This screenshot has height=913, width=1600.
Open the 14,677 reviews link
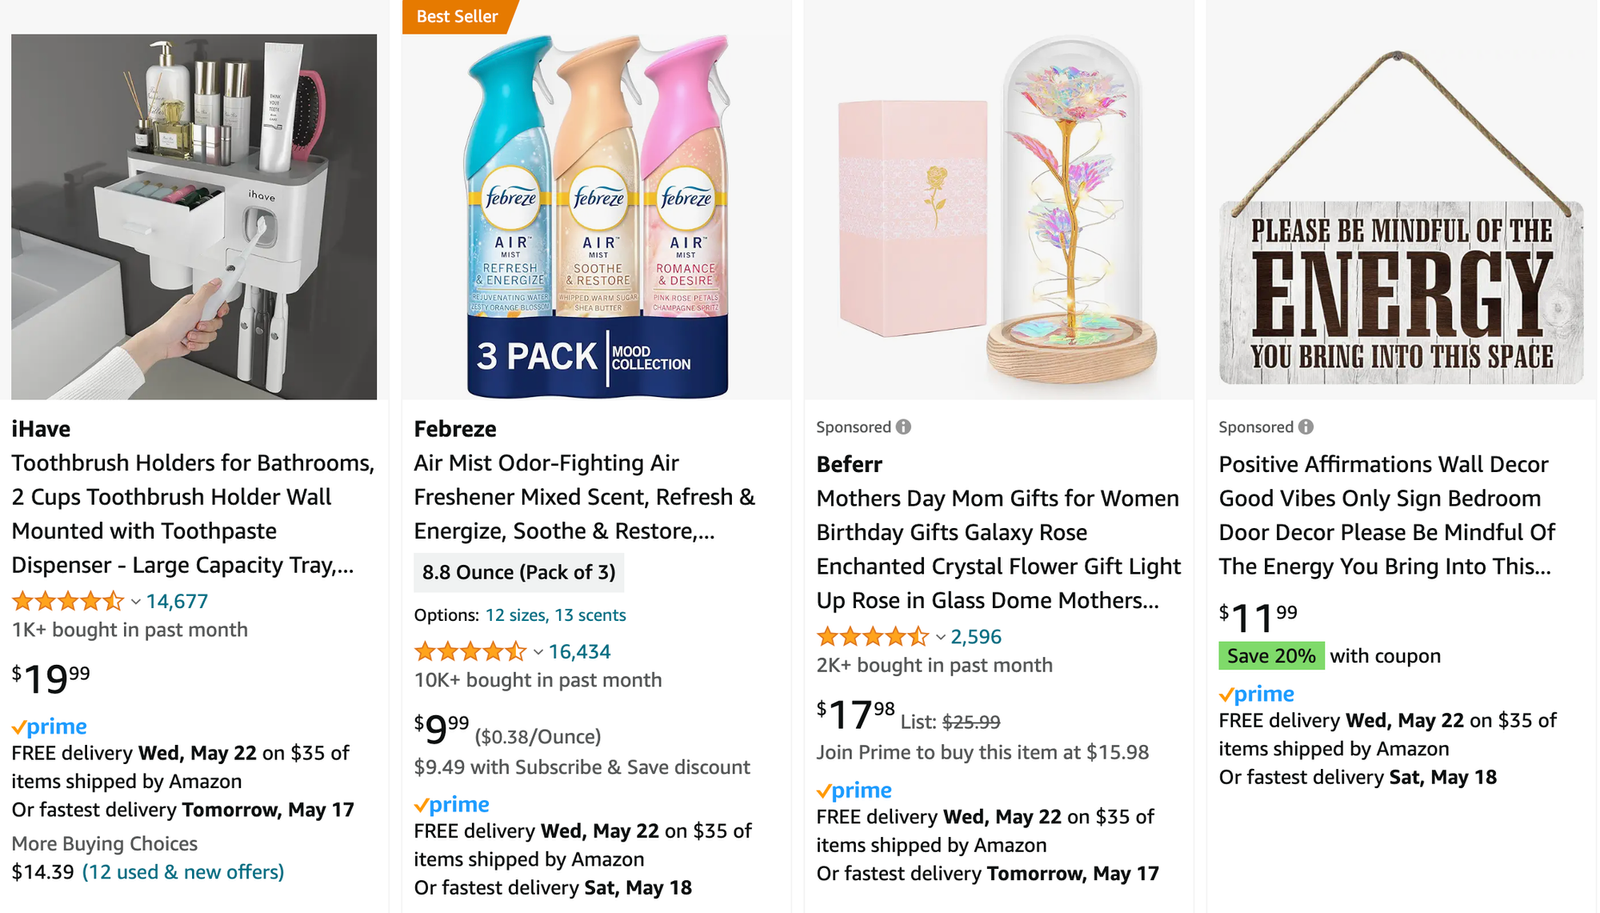click(x=176, y=601)
